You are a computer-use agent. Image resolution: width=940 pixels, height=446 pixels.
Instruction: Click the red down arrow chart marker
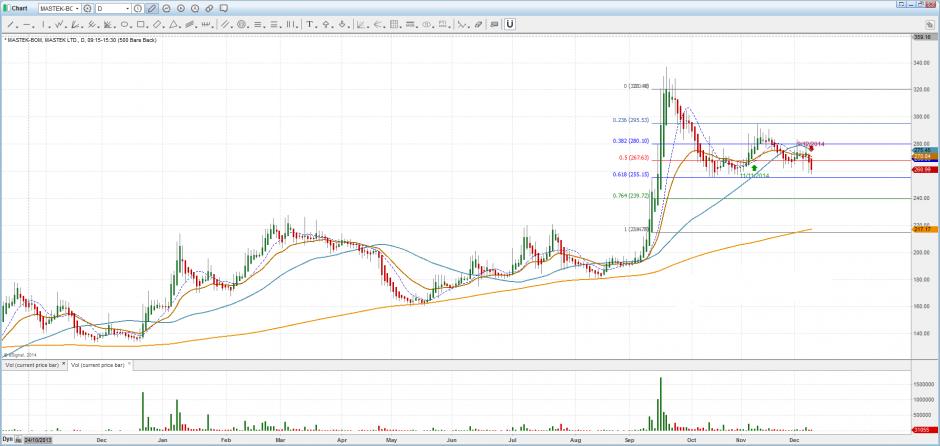811,148
